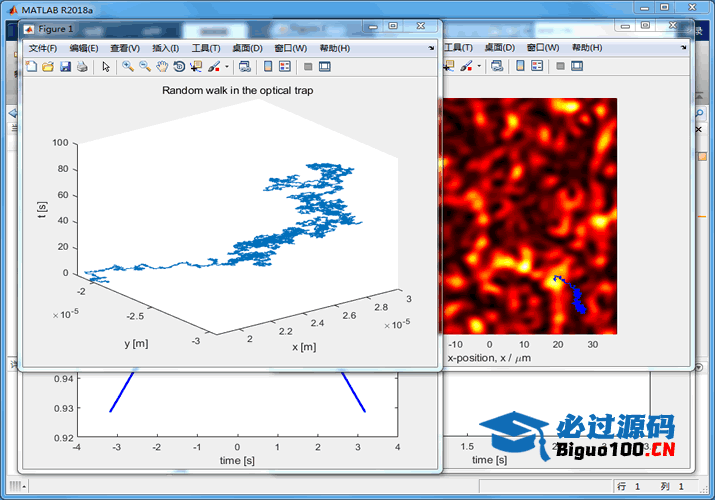
Task: Choose the Brush data tool in Figure 1
Action: click(213, 67)
